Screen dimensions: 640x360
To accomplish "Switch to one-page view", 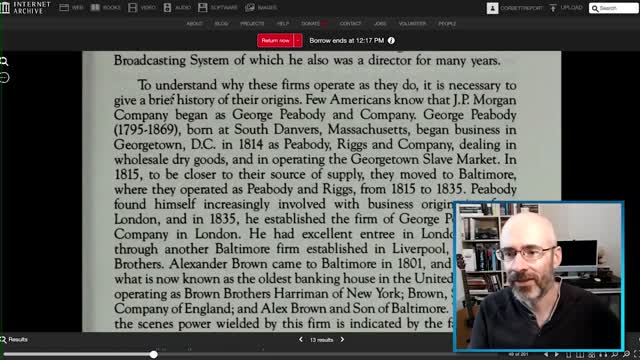I will (569, 355).
